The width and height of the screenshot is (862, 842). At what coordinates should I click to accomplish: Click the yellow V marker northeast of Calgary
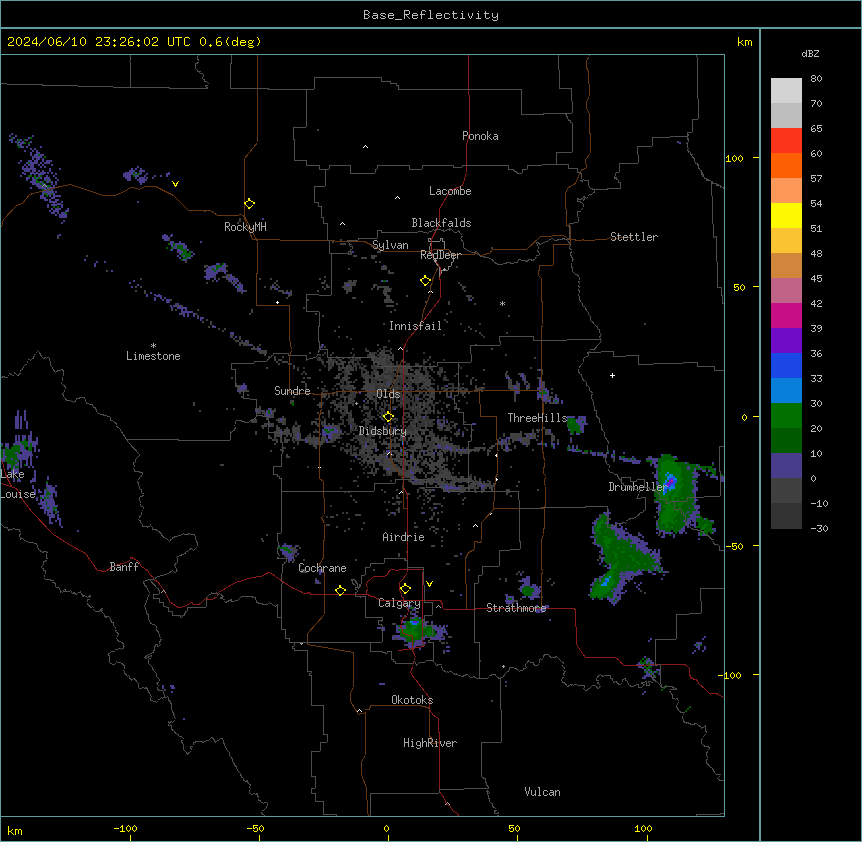[x=429, y=584]
